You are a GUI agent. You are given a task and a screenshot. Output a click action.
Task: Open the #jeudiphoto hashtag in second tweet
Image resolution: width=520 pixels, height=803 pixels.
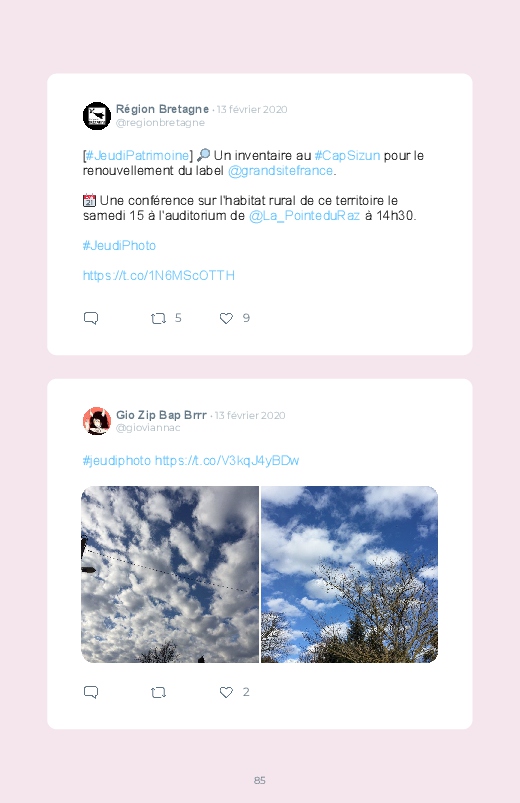117,460
